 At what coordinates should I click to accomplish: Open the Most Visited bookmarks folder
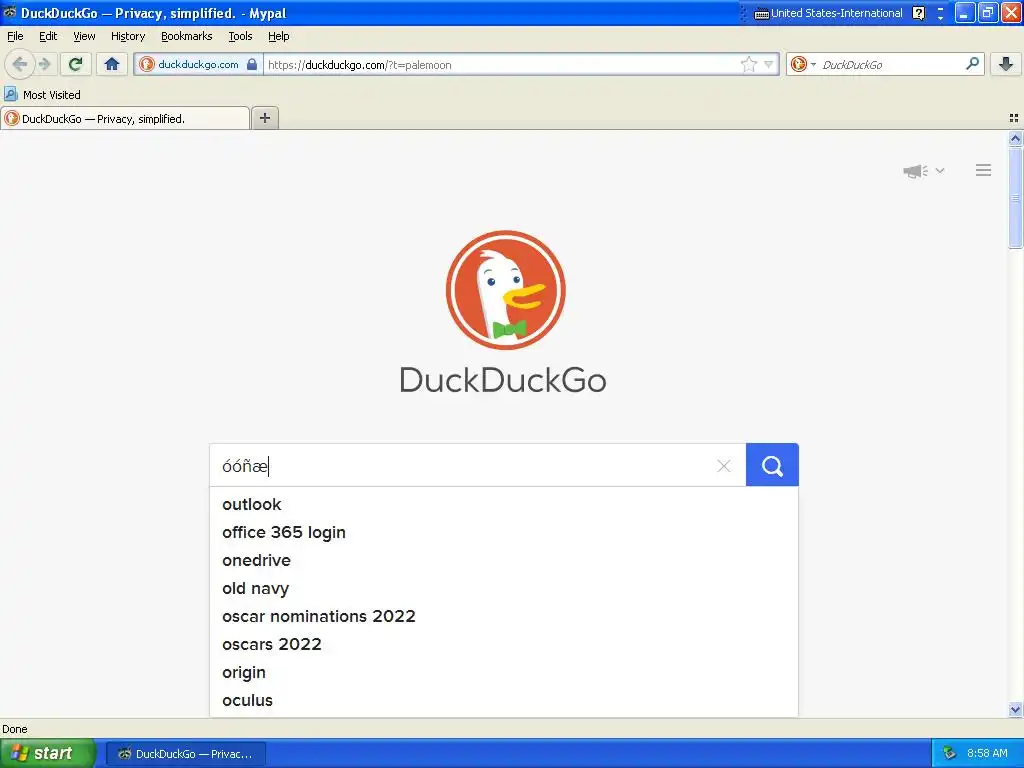point(43,95)
